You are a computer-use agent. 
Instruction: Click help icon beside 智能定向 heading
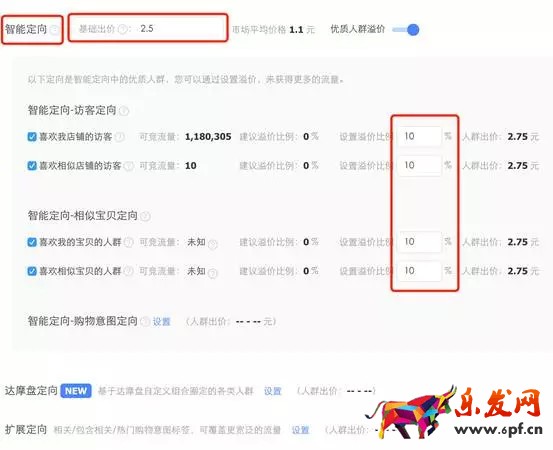click(x=54, y=30)
